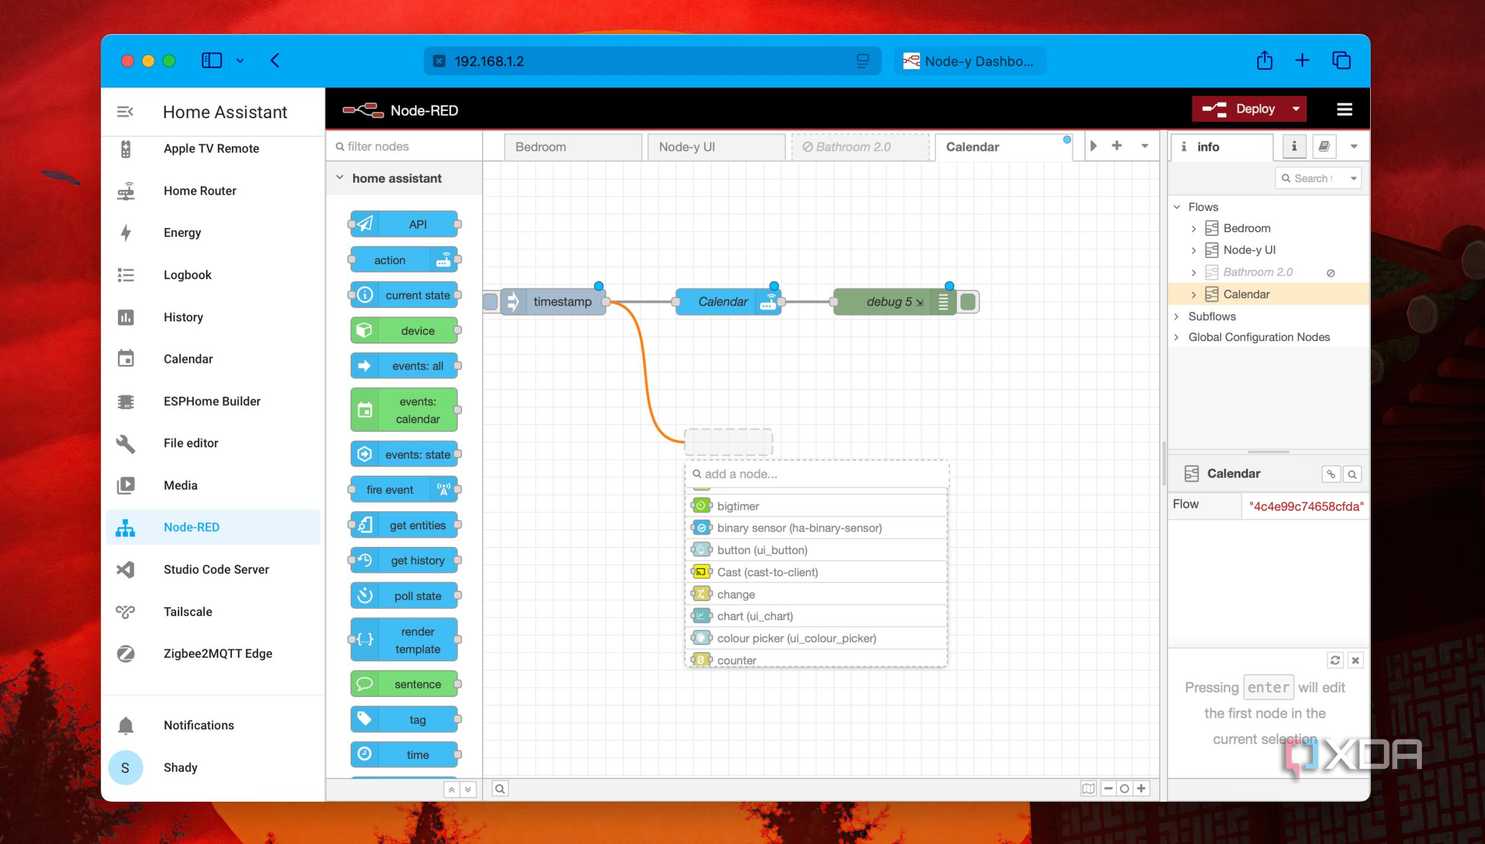Open the Media browser
Viewport: 1485px width, 844px height.
click(212, 485)
